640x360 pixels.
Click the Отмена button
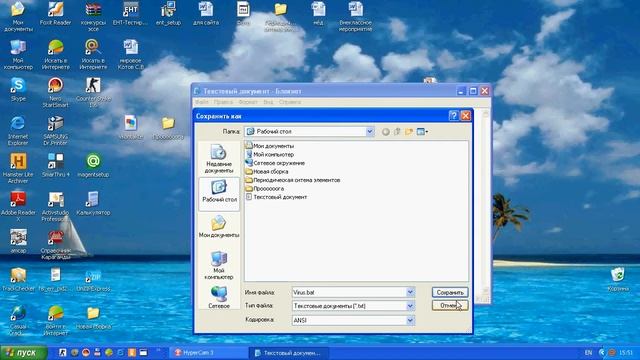[450, 305]
